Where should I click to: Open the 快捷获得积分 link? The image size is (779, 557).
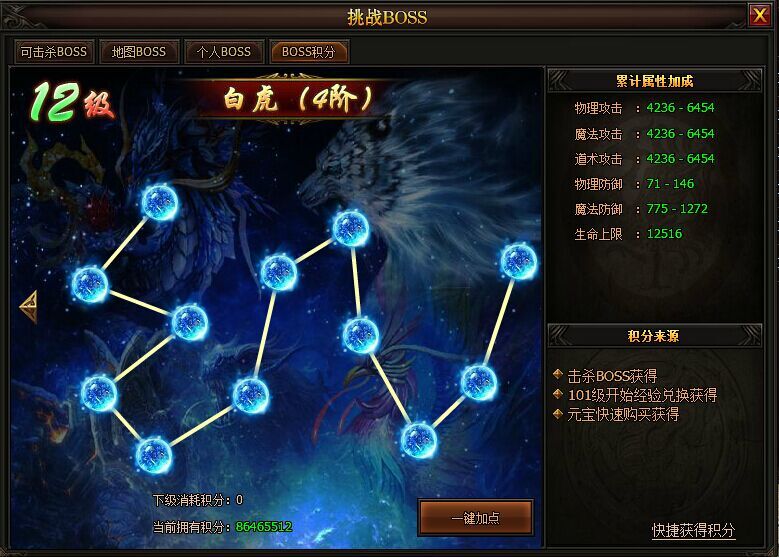pos(693,531)
